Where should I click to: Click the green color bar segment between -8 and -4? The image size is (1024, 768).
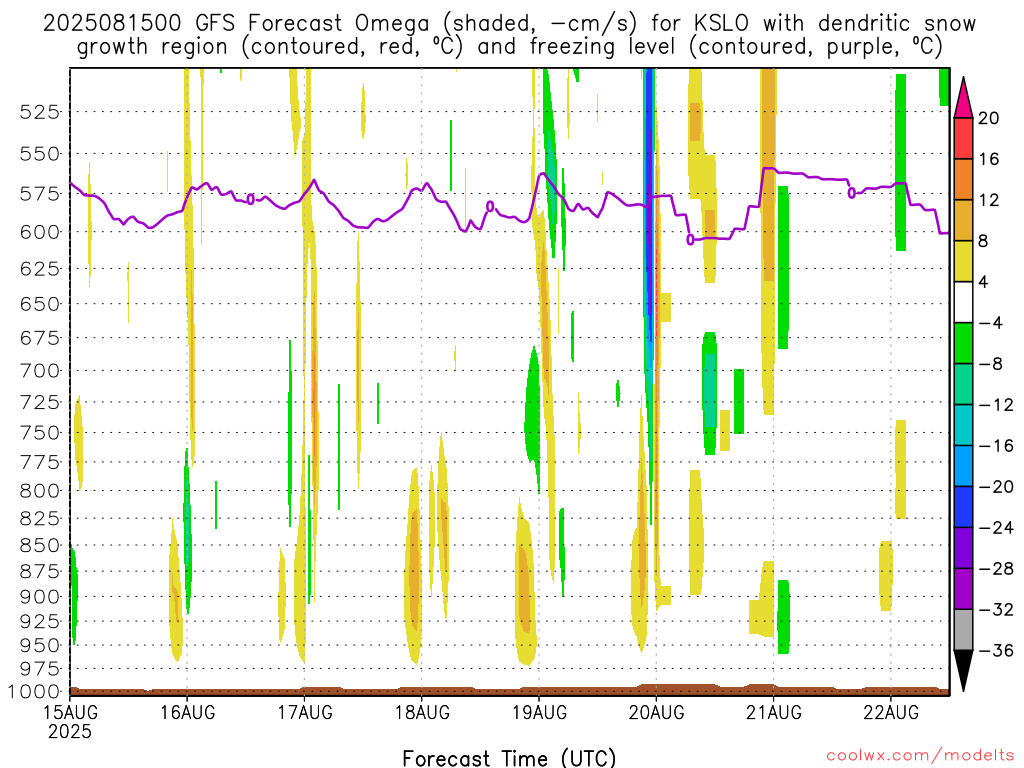[x=963, y=344]
